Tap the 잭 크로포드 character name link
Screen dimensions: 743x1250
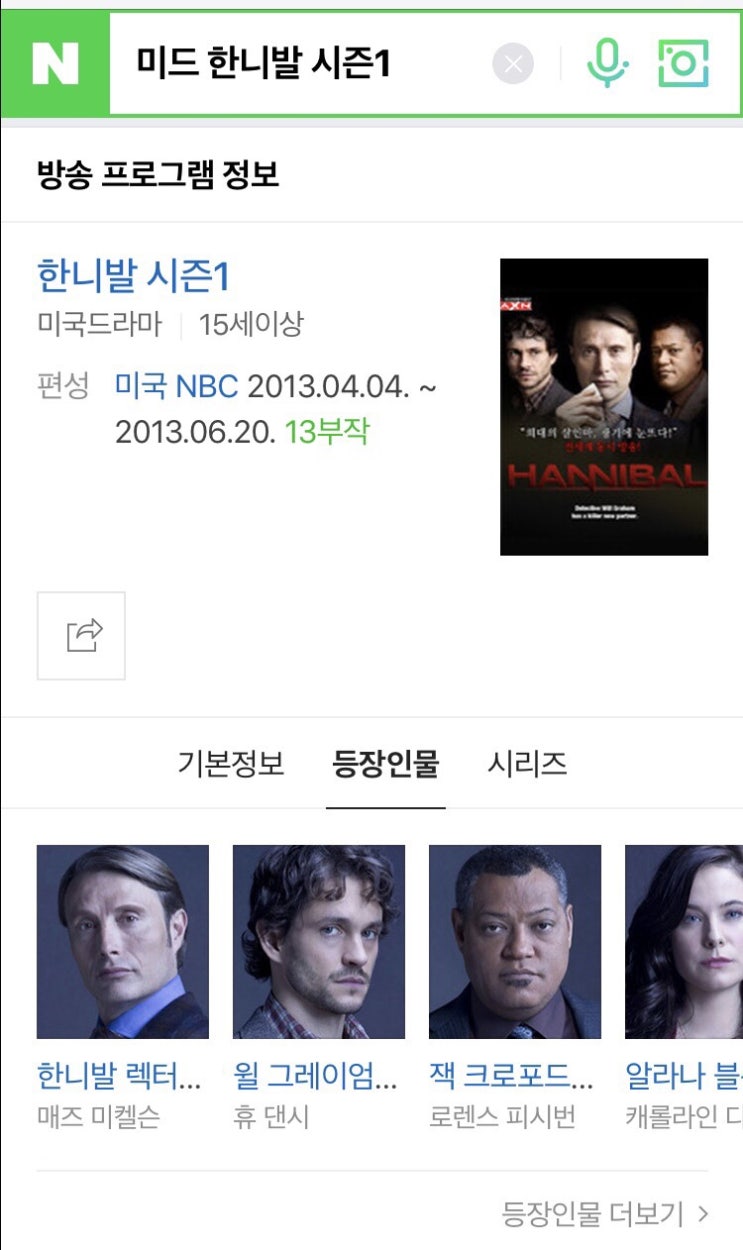(x=511, y=1076)
